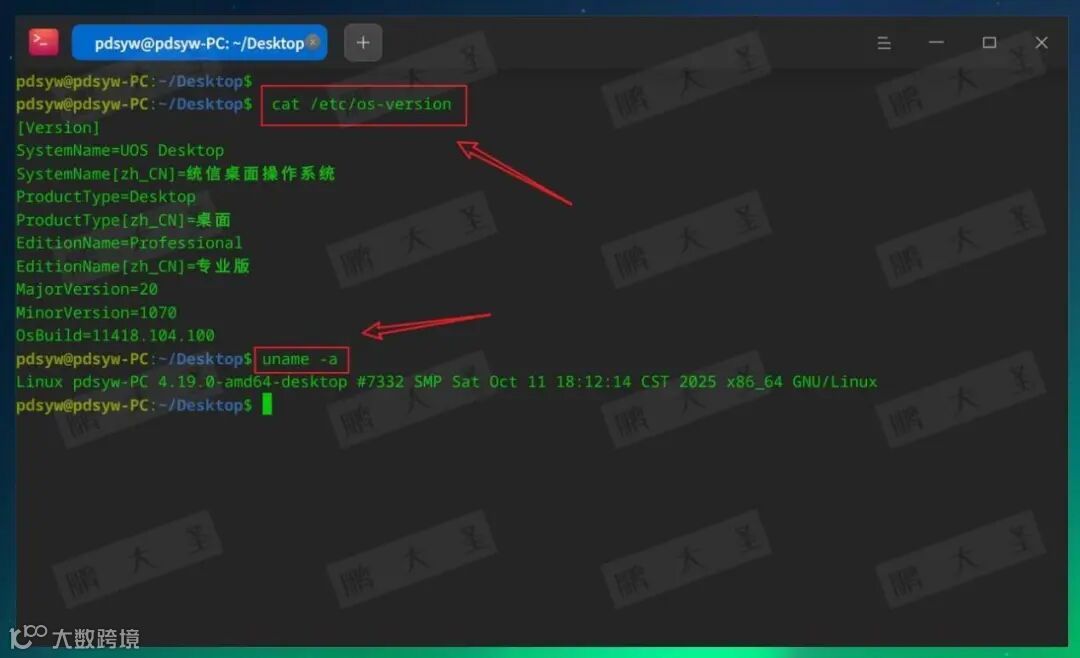Click the 'MajorVersion=20' line
The height and width of the screenshot is (658, 1080).
(87, 289)
